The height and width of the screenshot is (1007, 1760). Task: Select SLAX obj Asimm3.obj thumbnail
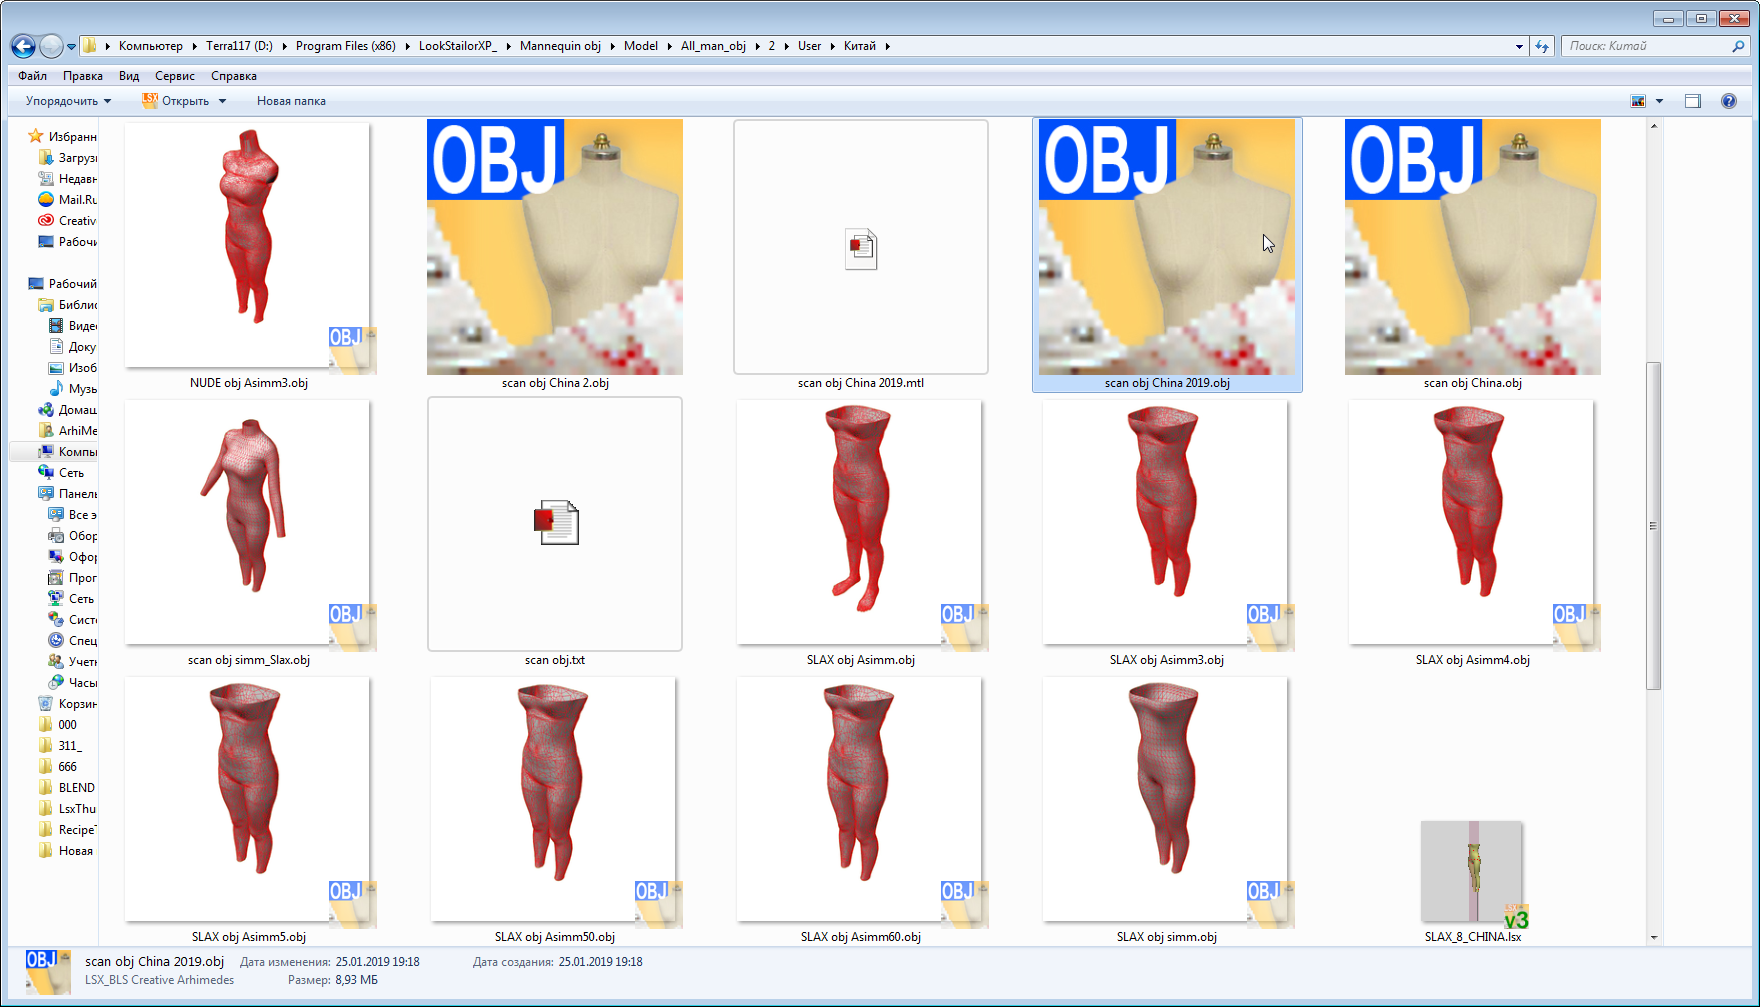click(x=1167, y=524)
